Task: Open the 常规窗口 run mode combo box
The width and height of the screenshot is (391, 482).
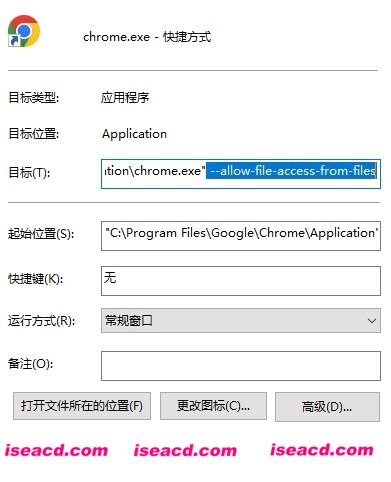Action: tap(241, 320)
